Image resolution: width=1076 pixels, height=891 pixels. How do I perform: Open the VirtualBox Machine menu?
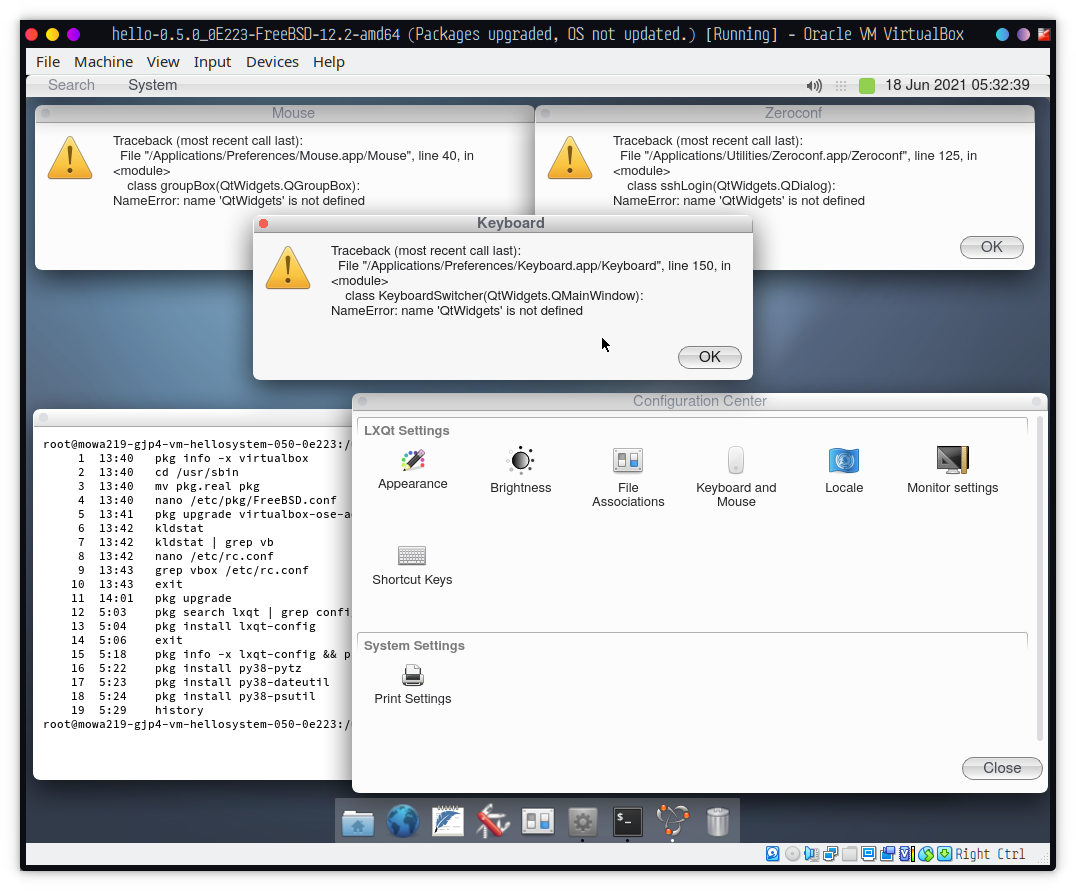click(x=103, y=62)
